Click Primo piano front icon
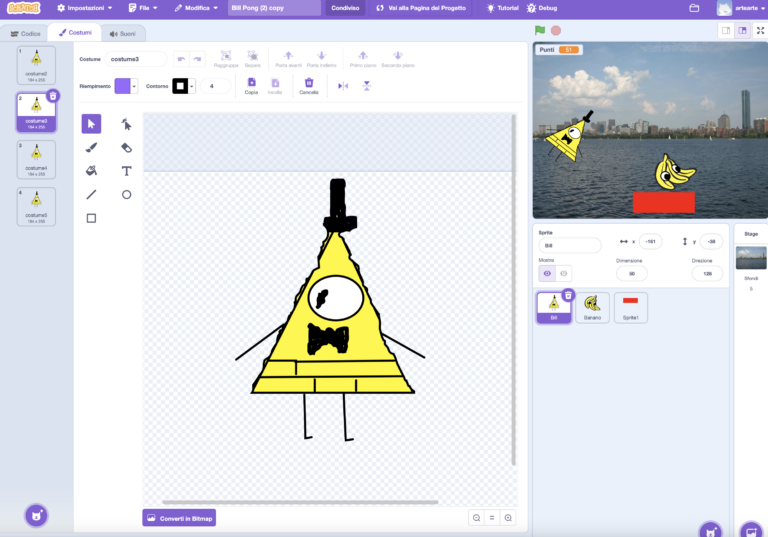Image resolution: width=768 pixels, height=537 pixels. click(363, 55)
